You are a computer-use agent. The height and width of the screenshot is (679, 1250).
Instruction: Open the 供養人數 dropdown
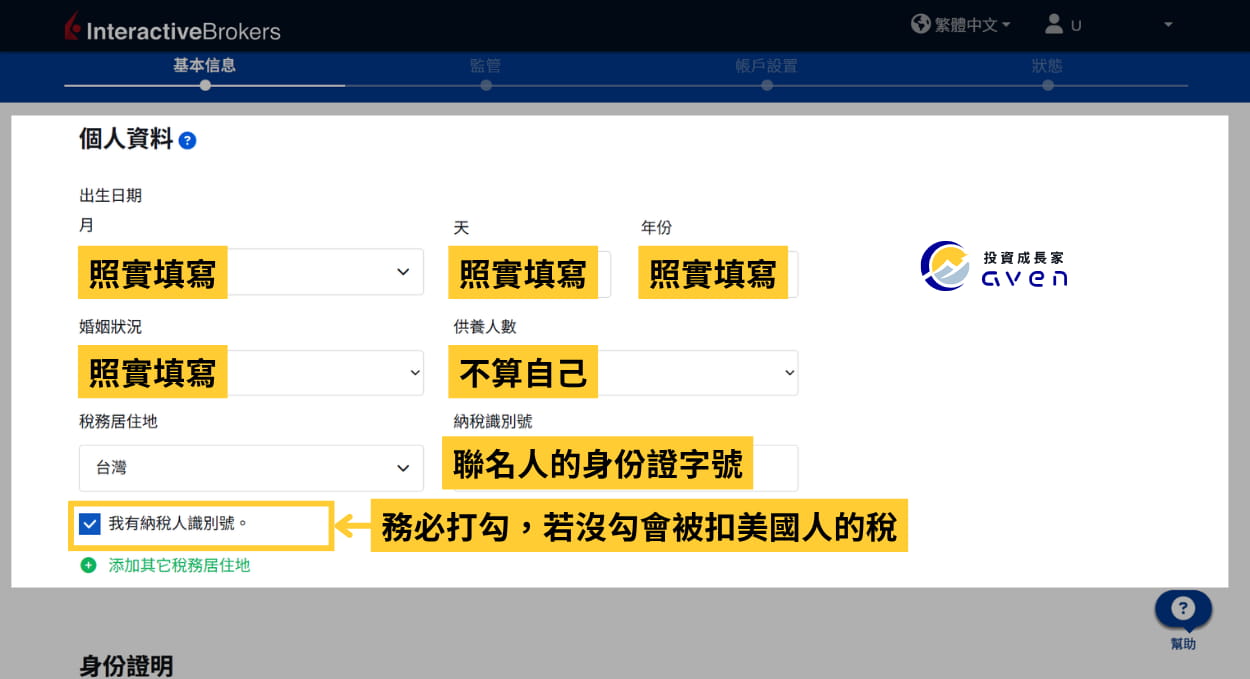626,373
